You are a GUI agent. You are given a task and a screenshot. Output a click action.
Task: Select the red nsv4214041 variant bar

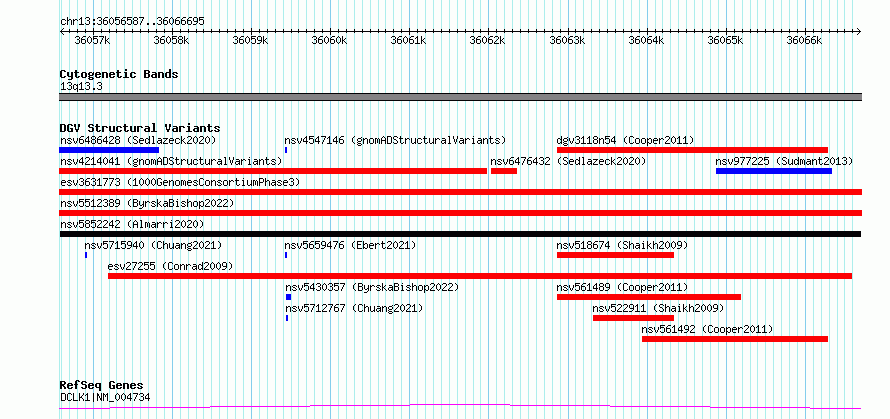[273, 171]
